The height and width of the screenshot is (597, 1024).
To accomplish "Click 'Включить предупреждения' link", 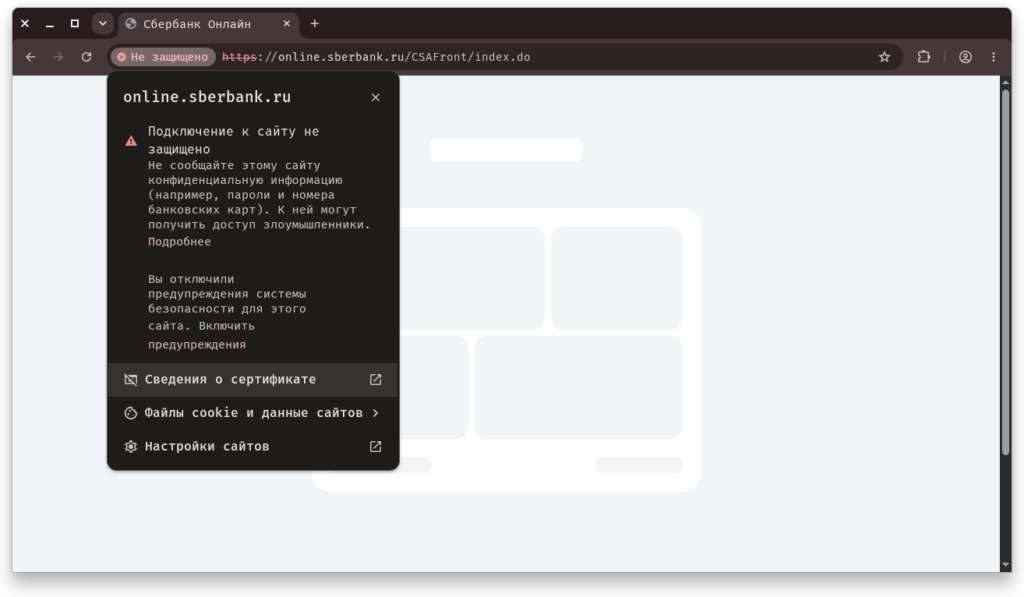I will [201, 334].
